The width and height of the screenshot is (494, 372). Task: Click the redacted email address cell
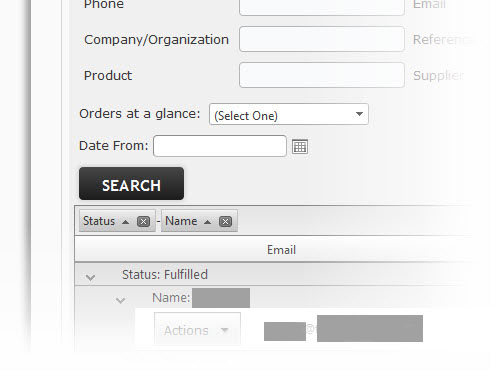[343, 328]
